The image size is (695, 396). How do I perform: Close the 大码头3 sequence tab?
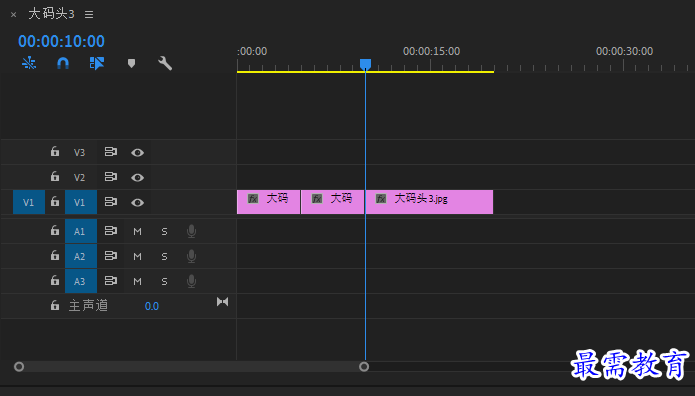[13, 15]
